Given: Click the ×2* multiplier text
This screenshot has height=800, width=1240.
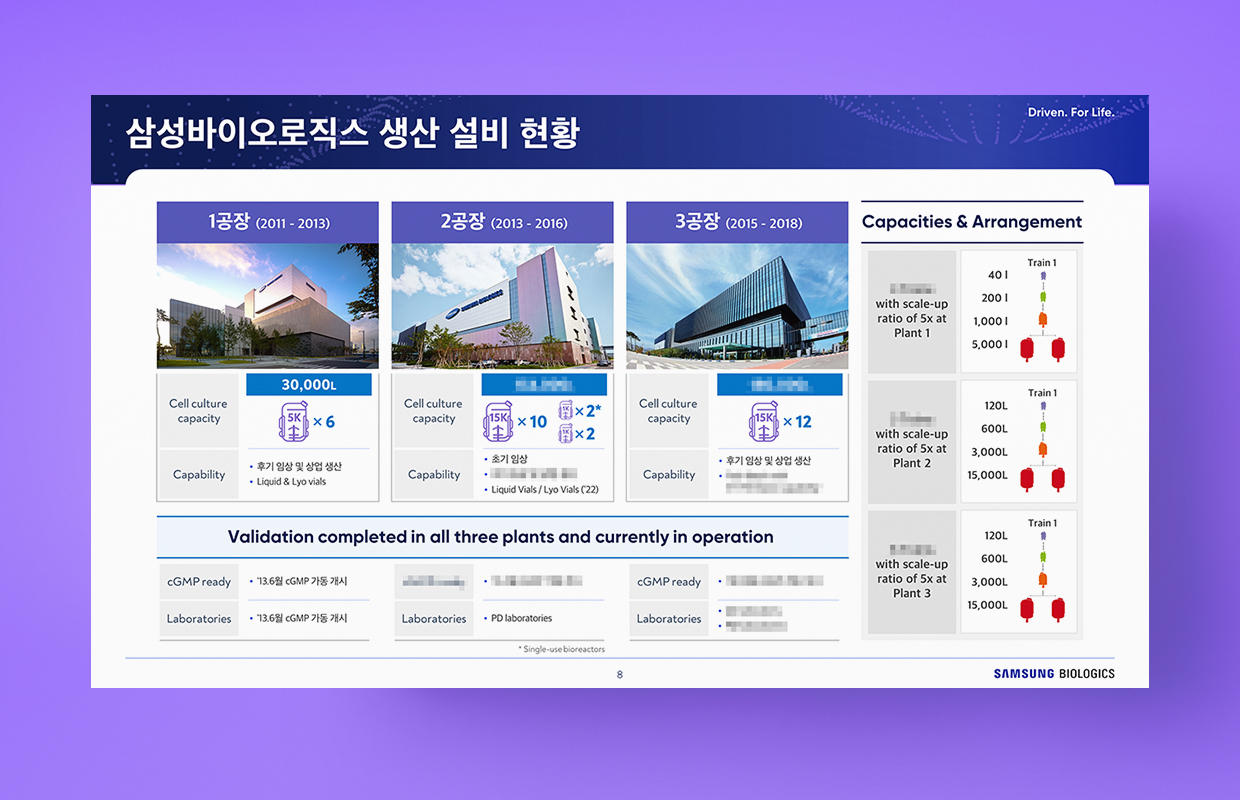Looking at the screenshot, I should click(x=587, y=411).
